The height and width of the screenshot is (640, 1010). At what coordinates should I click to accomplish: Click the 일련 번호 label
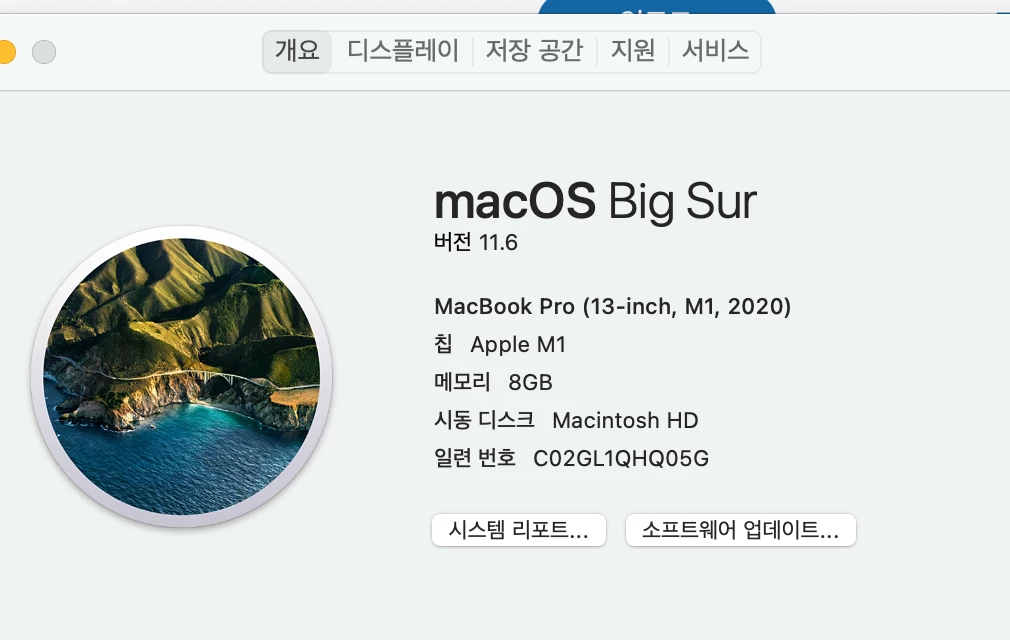pyautogui.click(x=475, y=458)
